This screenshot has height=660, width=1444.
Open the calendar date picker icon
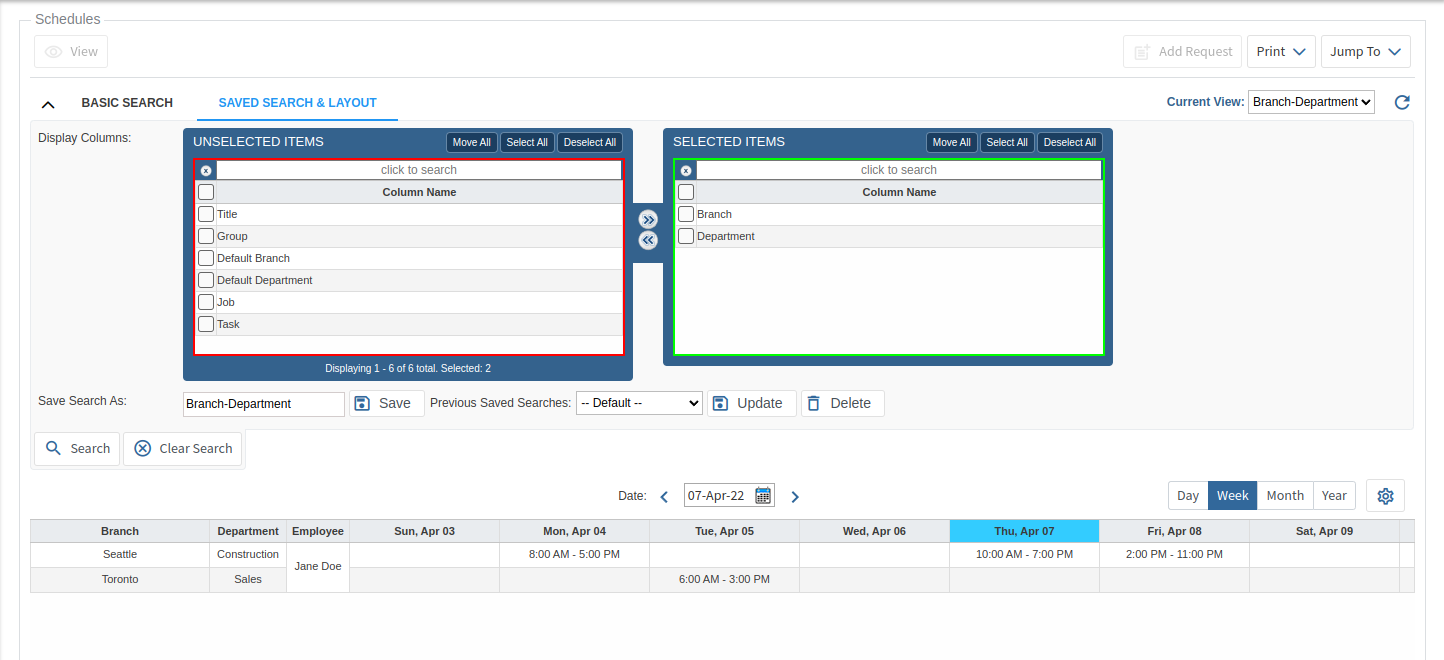763,495
